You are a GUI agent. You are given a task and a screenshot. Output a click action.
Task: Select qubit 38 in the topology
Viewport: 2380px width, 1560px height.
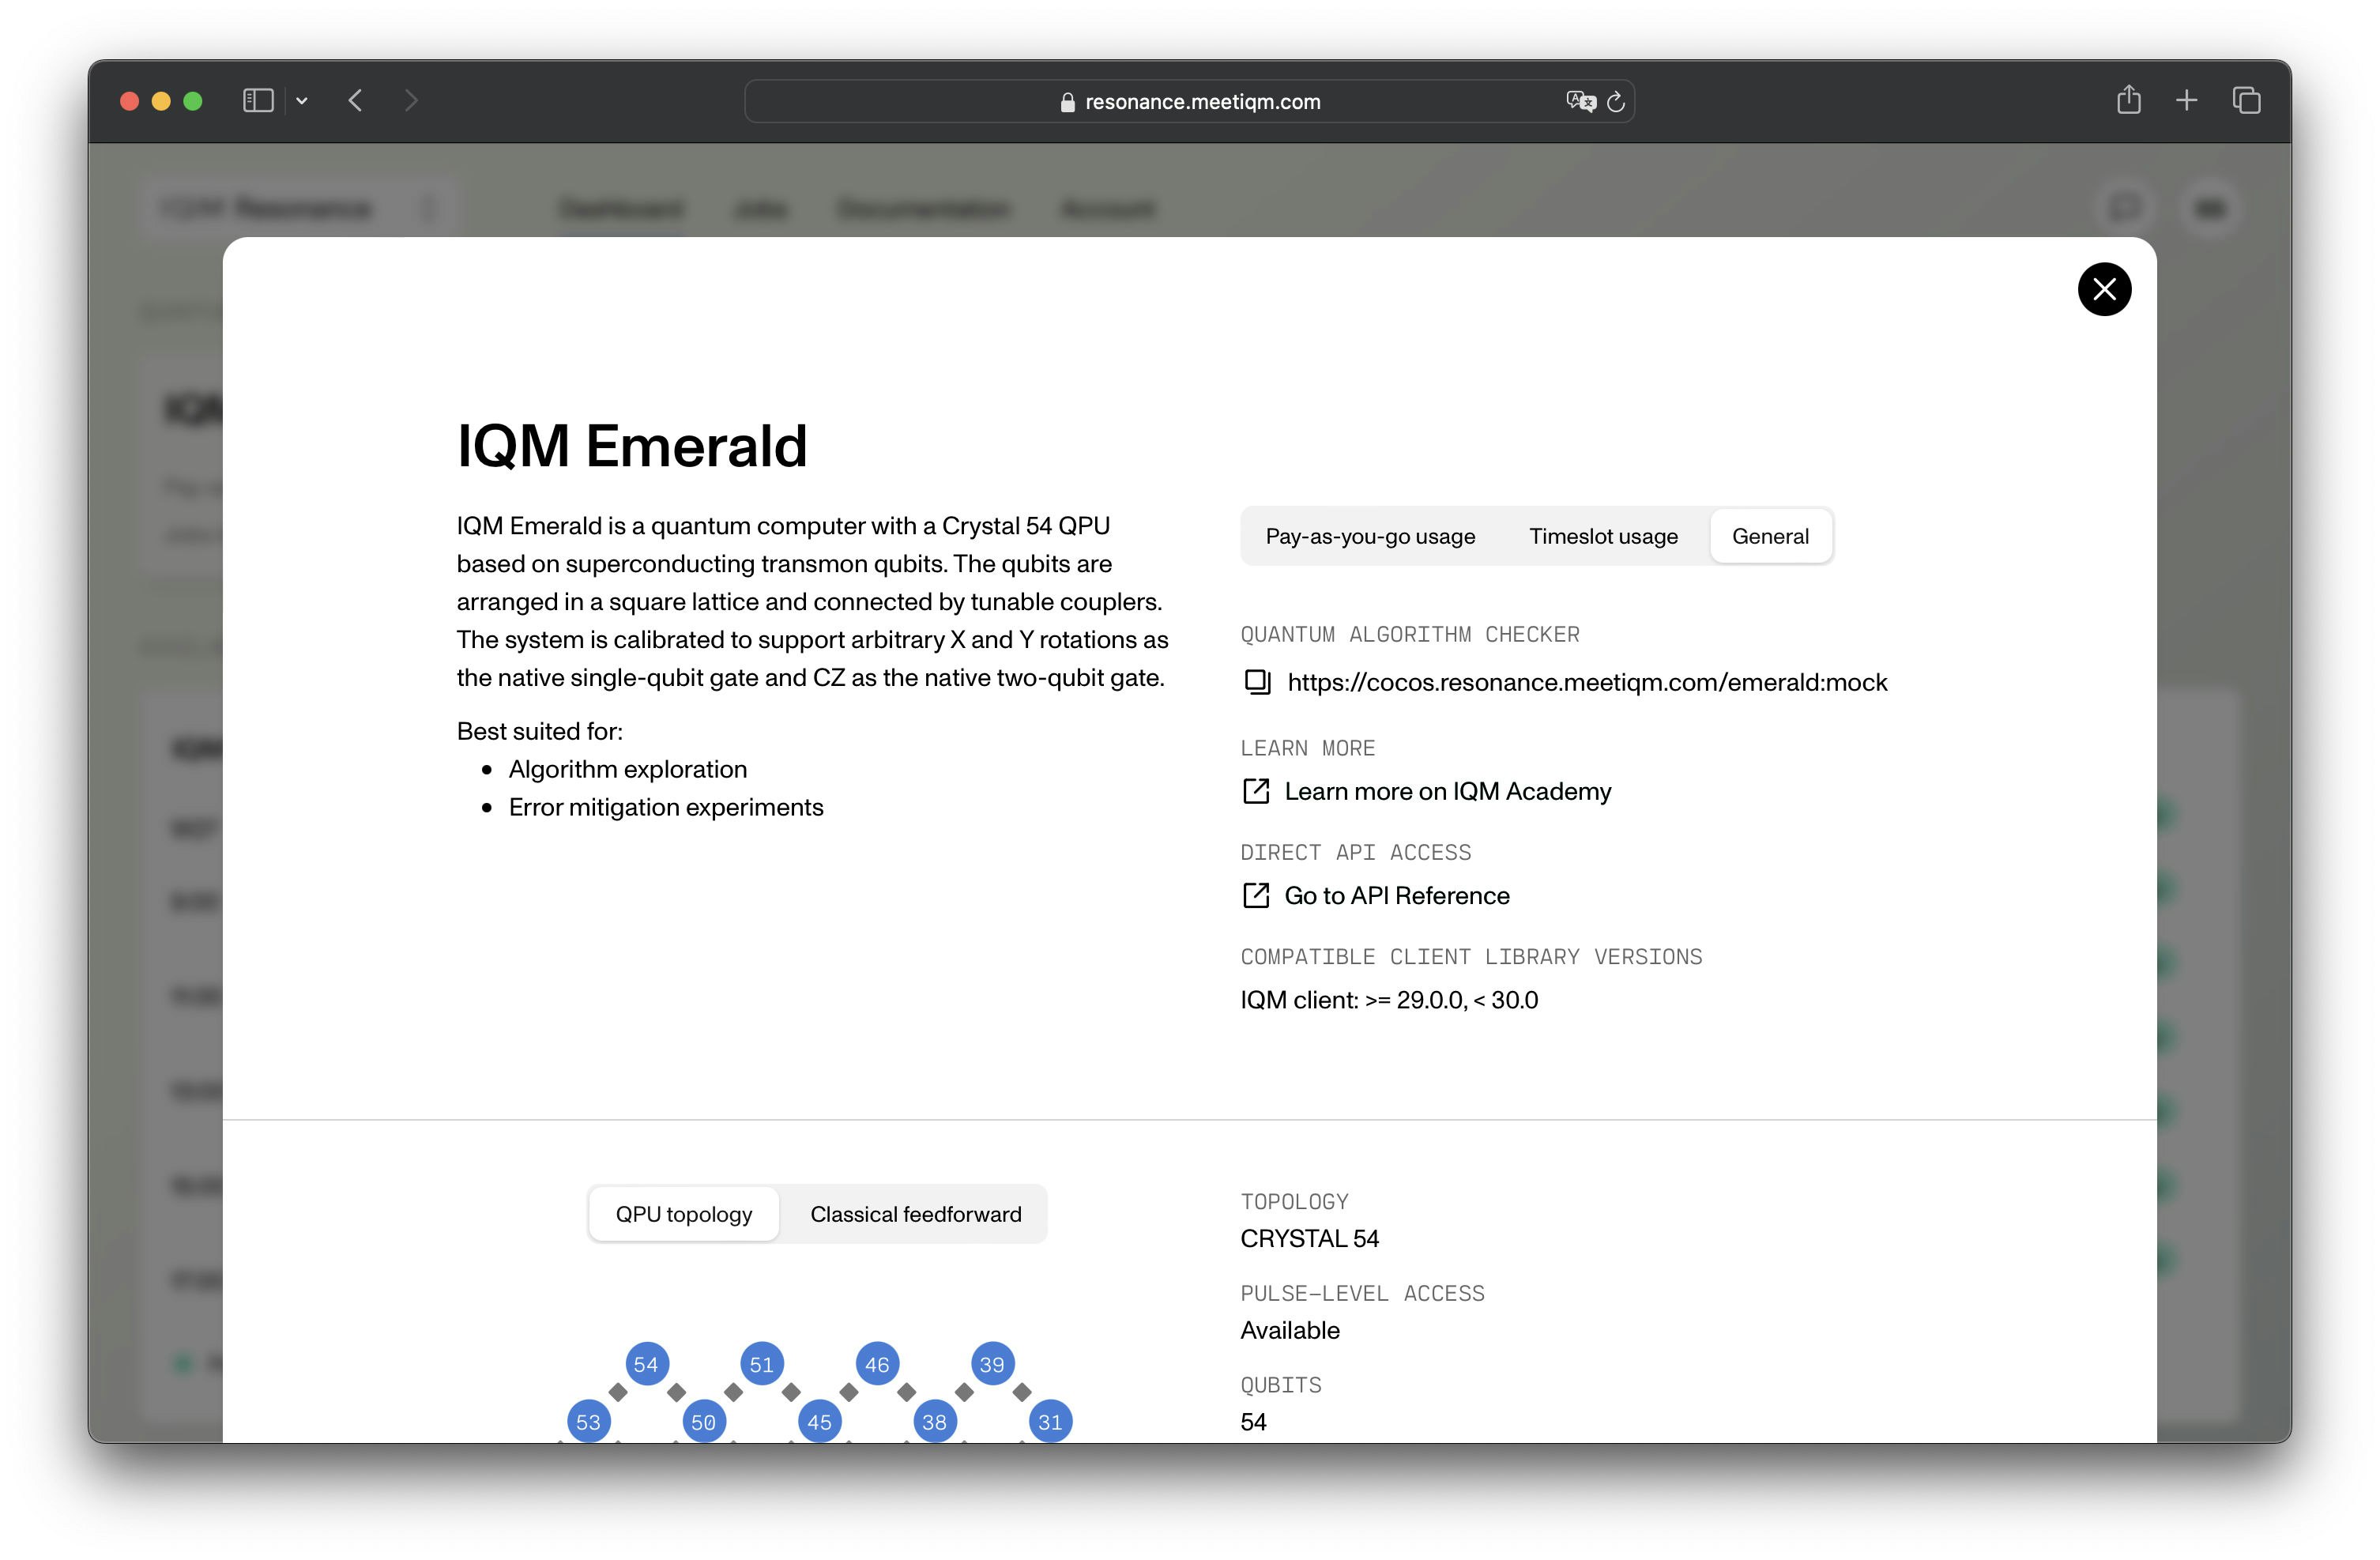935,1421
